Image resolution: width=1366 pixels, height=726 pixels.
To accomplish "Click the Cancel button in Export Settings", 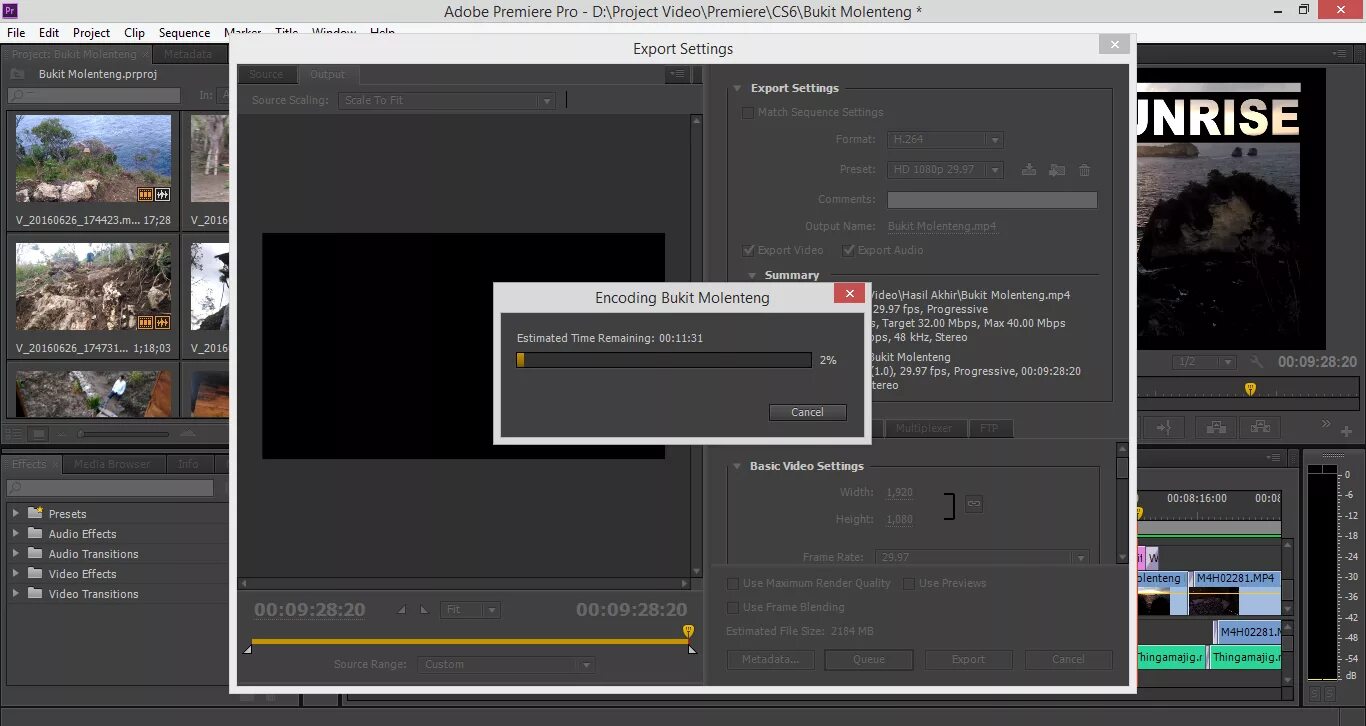I will [1068, 659].
